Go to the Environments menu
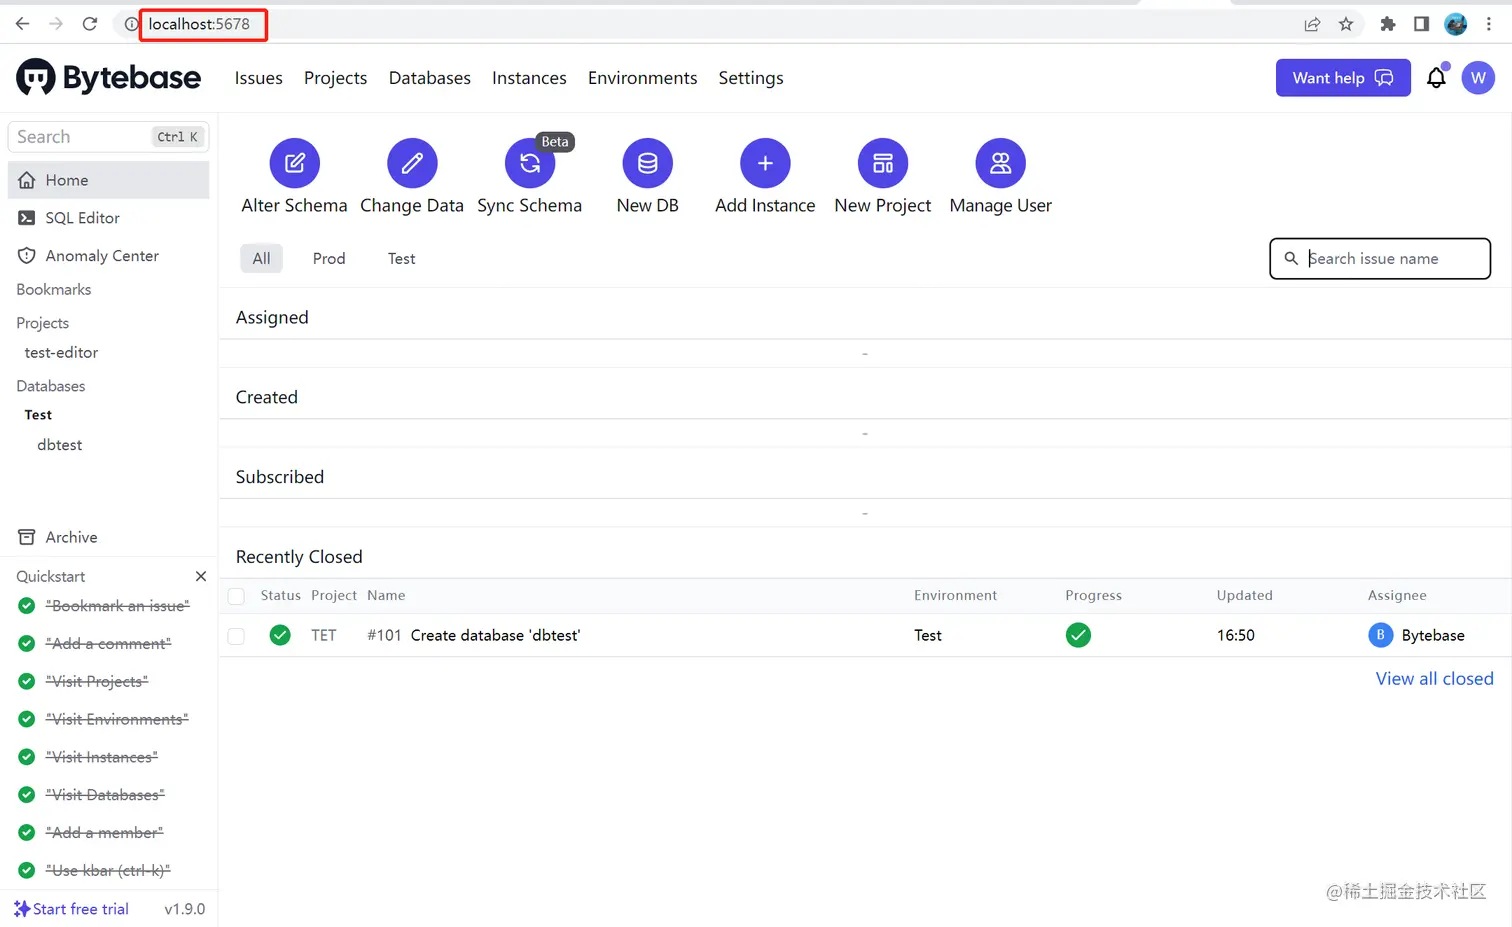The width and height of the screenshot is (1512, 927). [x=642, y=78]
